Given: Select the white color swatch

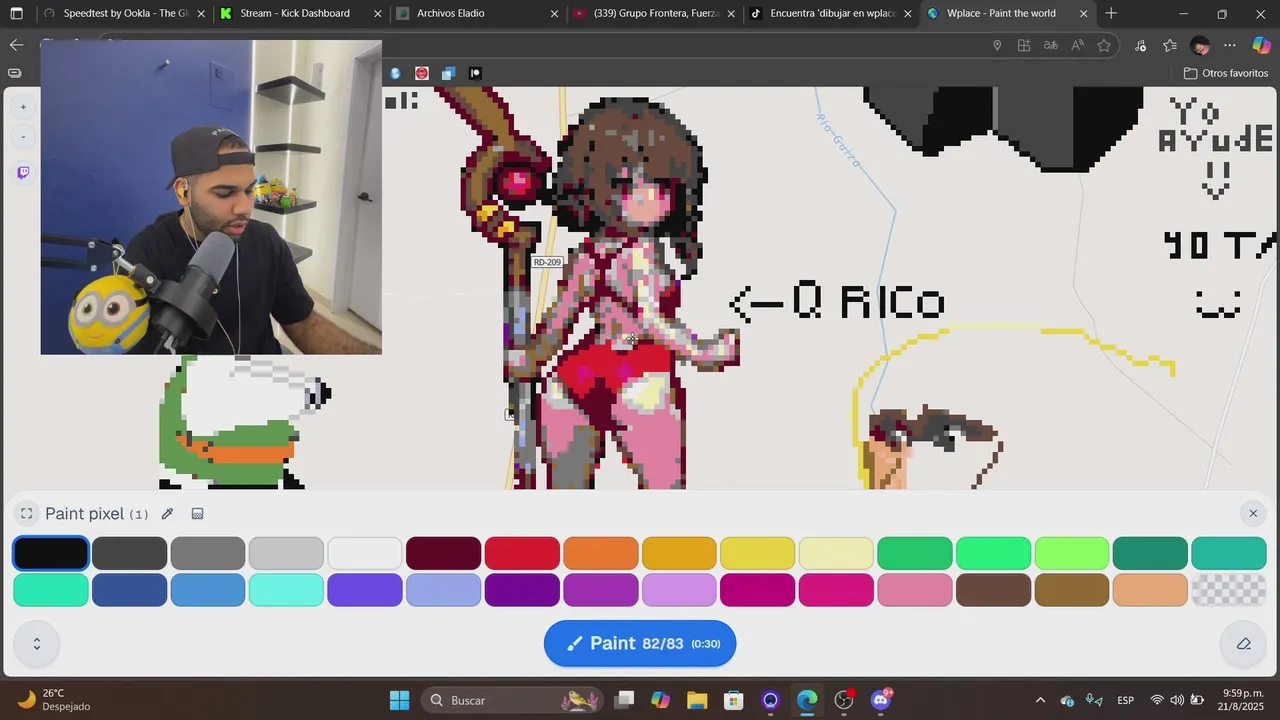Looking at the screenshot, I should [365, 553].
